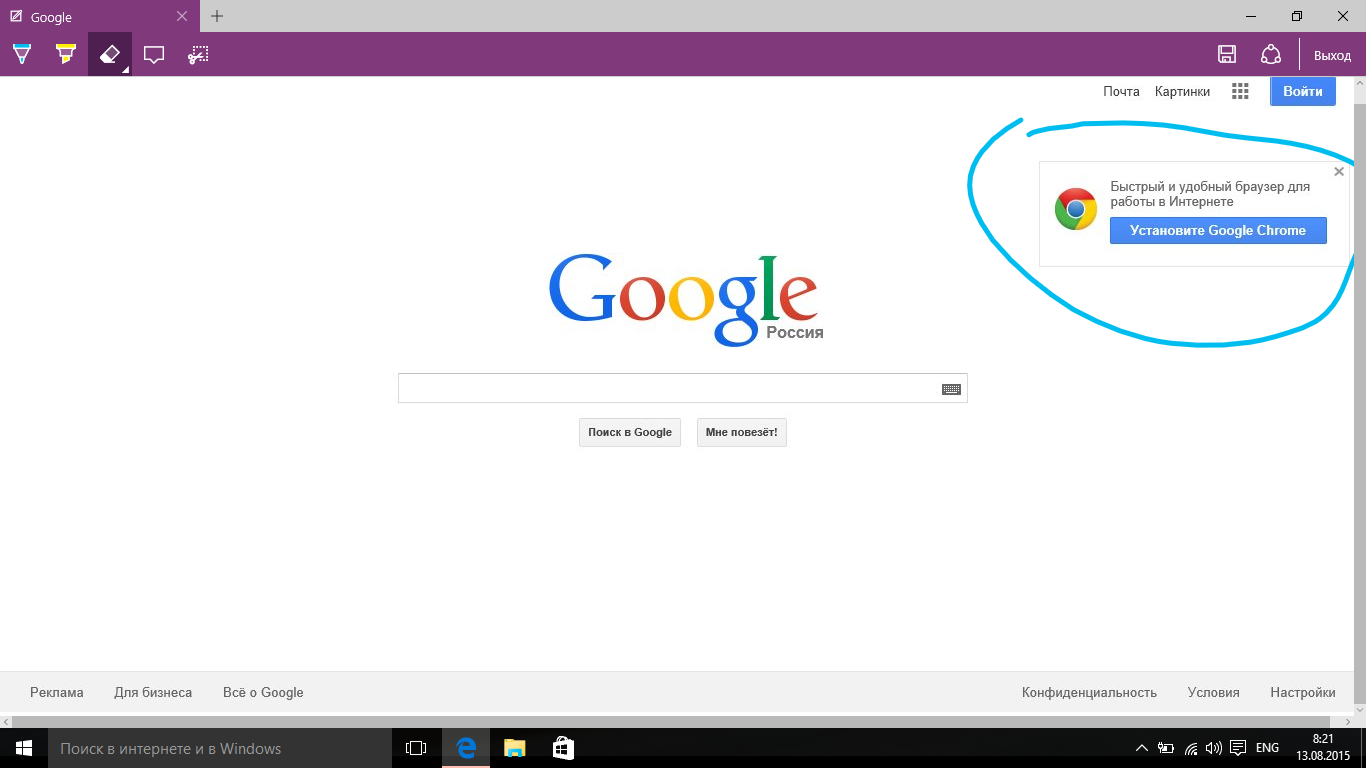1366x768 pixels.
Task: Click the Windows taskbar search box
Action: (220, 748)
